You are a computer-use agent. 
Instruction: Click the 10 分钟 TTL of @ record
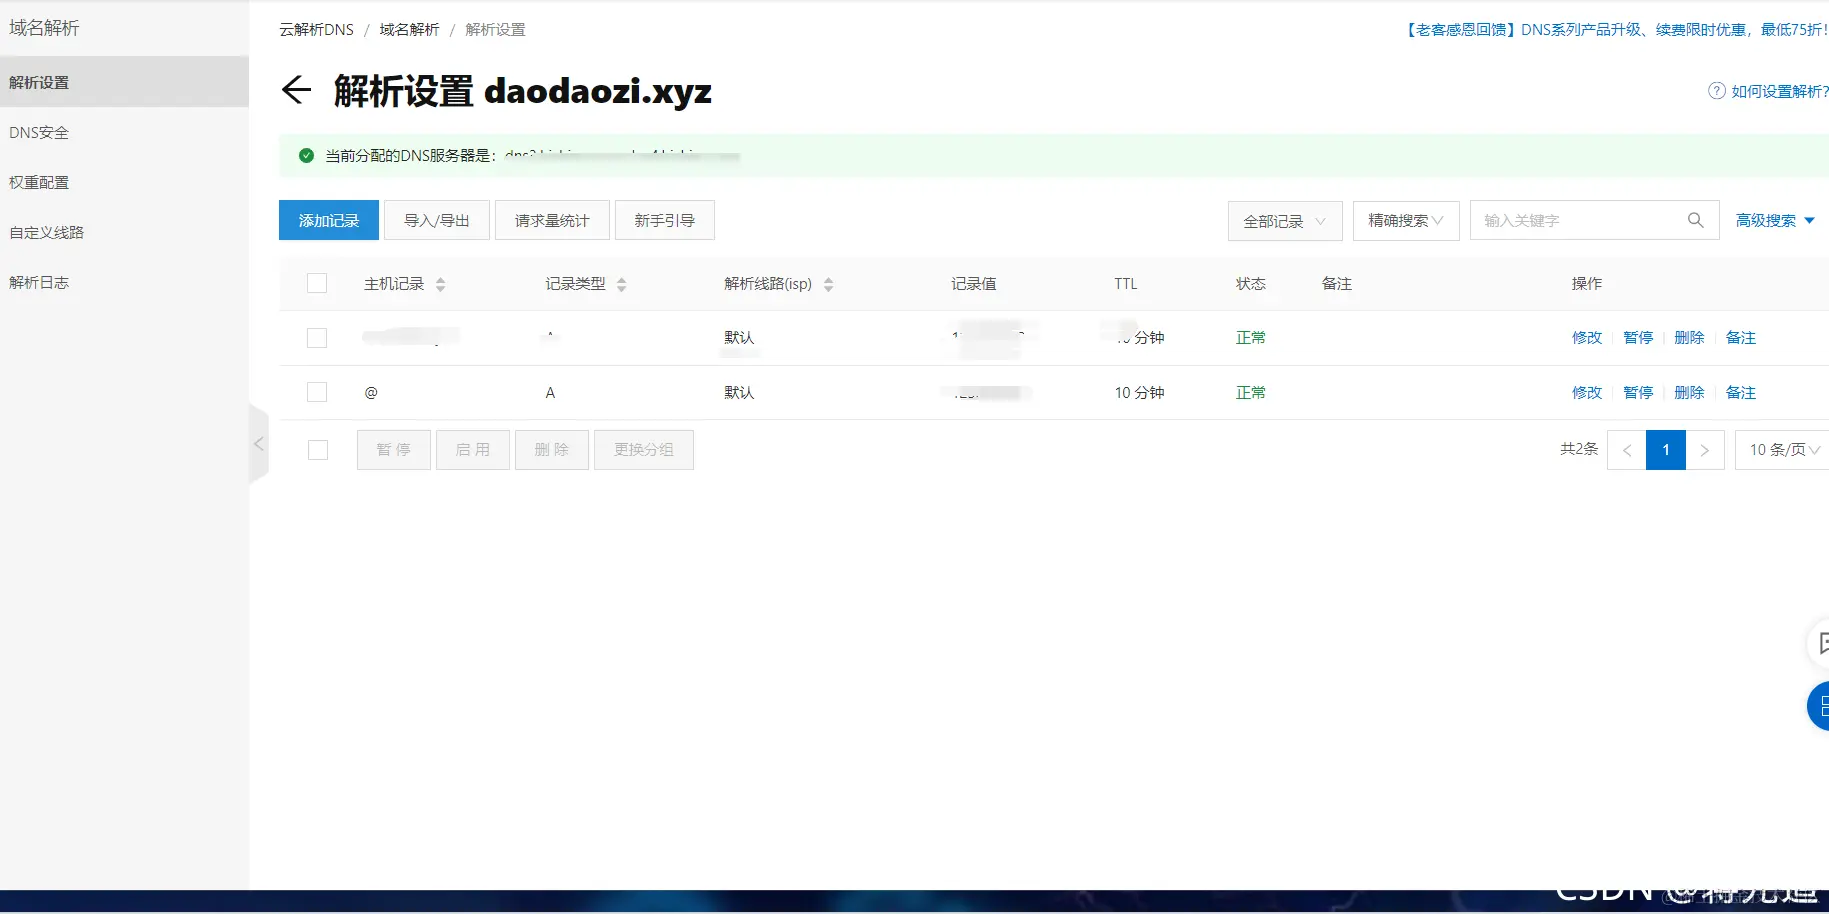(x=1139, y=393)
